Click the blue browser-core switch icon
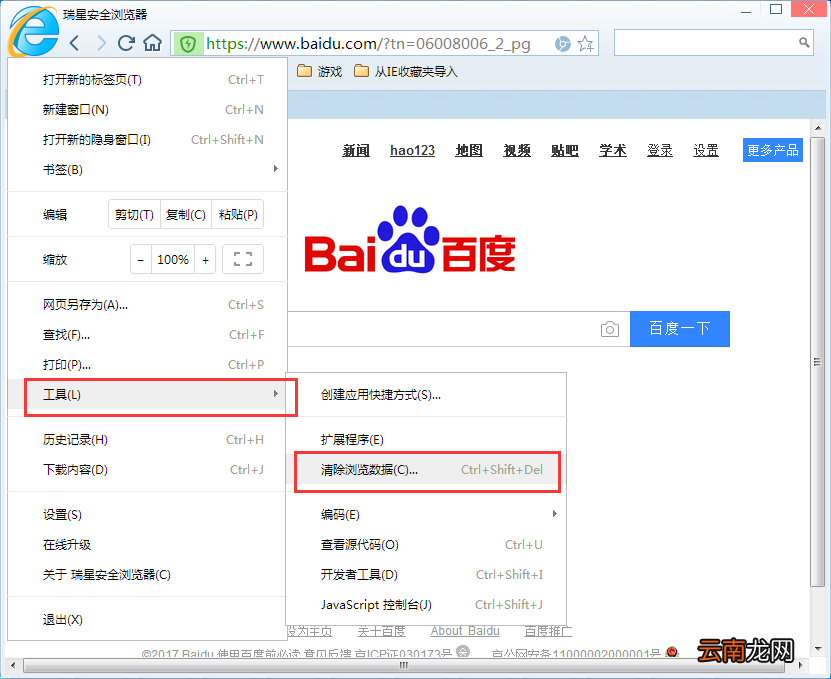This screenshot has width=831, height=679. (562, 43)
